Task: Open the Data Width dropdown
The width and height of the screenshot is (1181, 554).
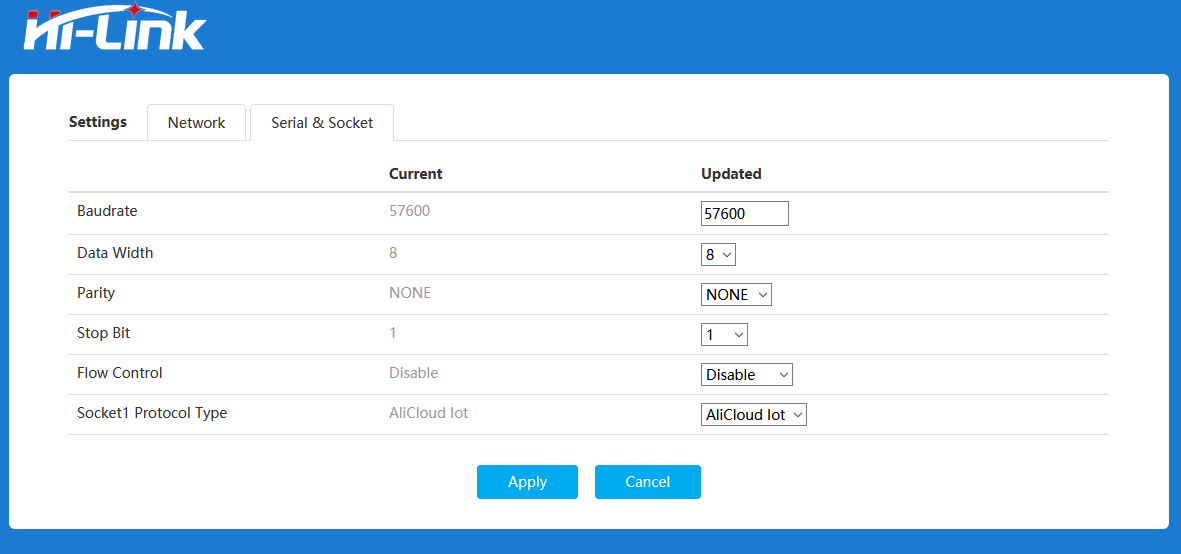Action: point(718,255)
